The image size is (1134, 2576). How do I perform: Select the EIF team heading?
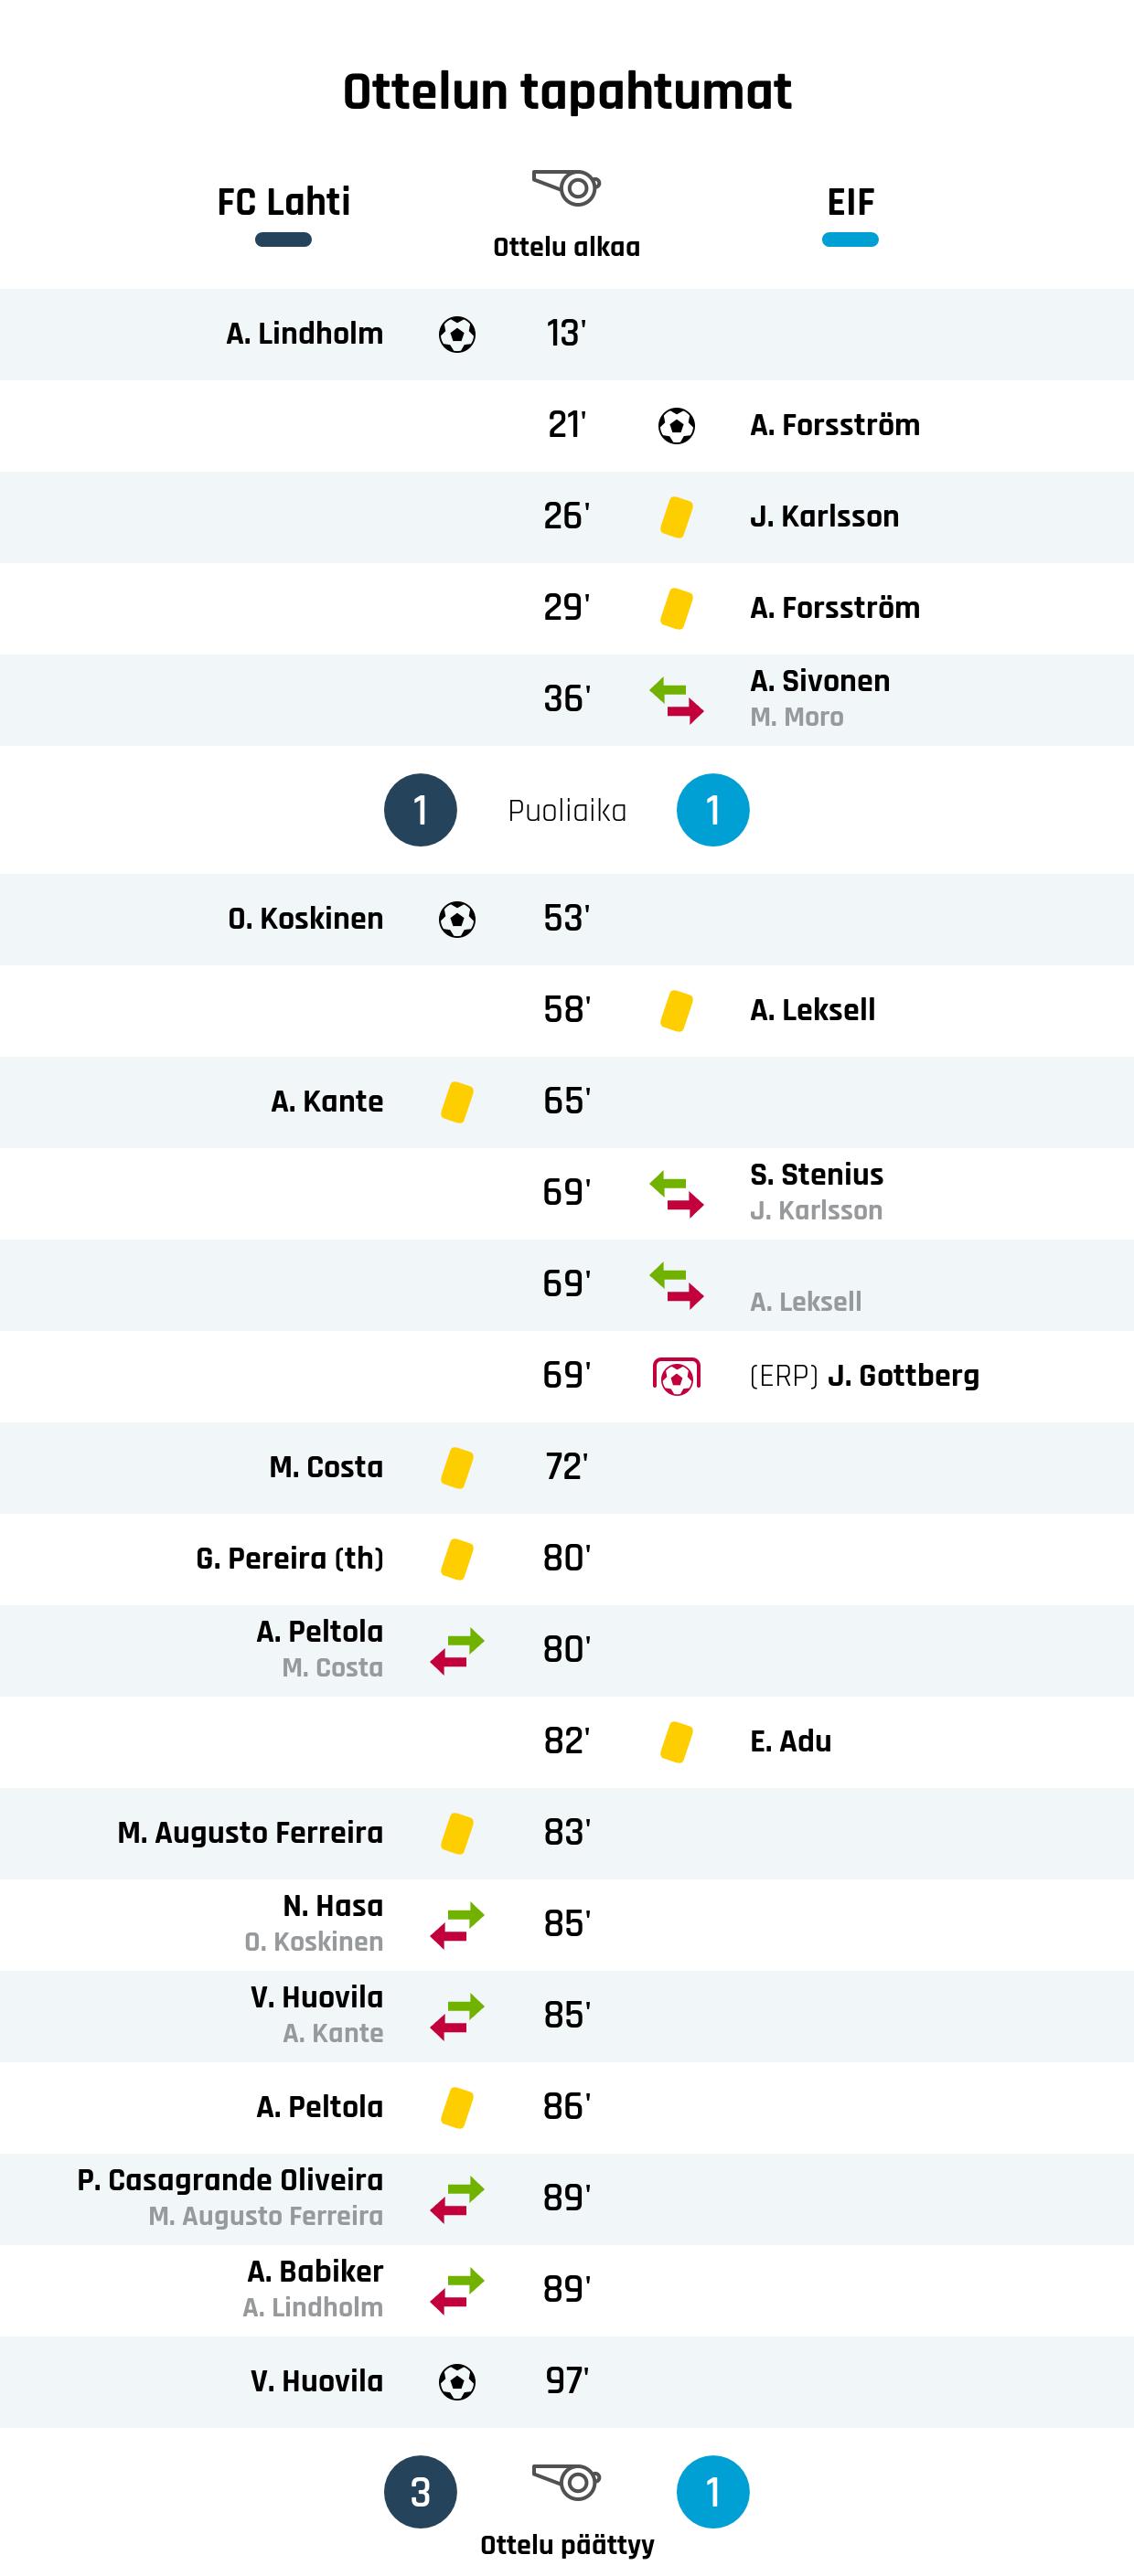tap(850, 202)
